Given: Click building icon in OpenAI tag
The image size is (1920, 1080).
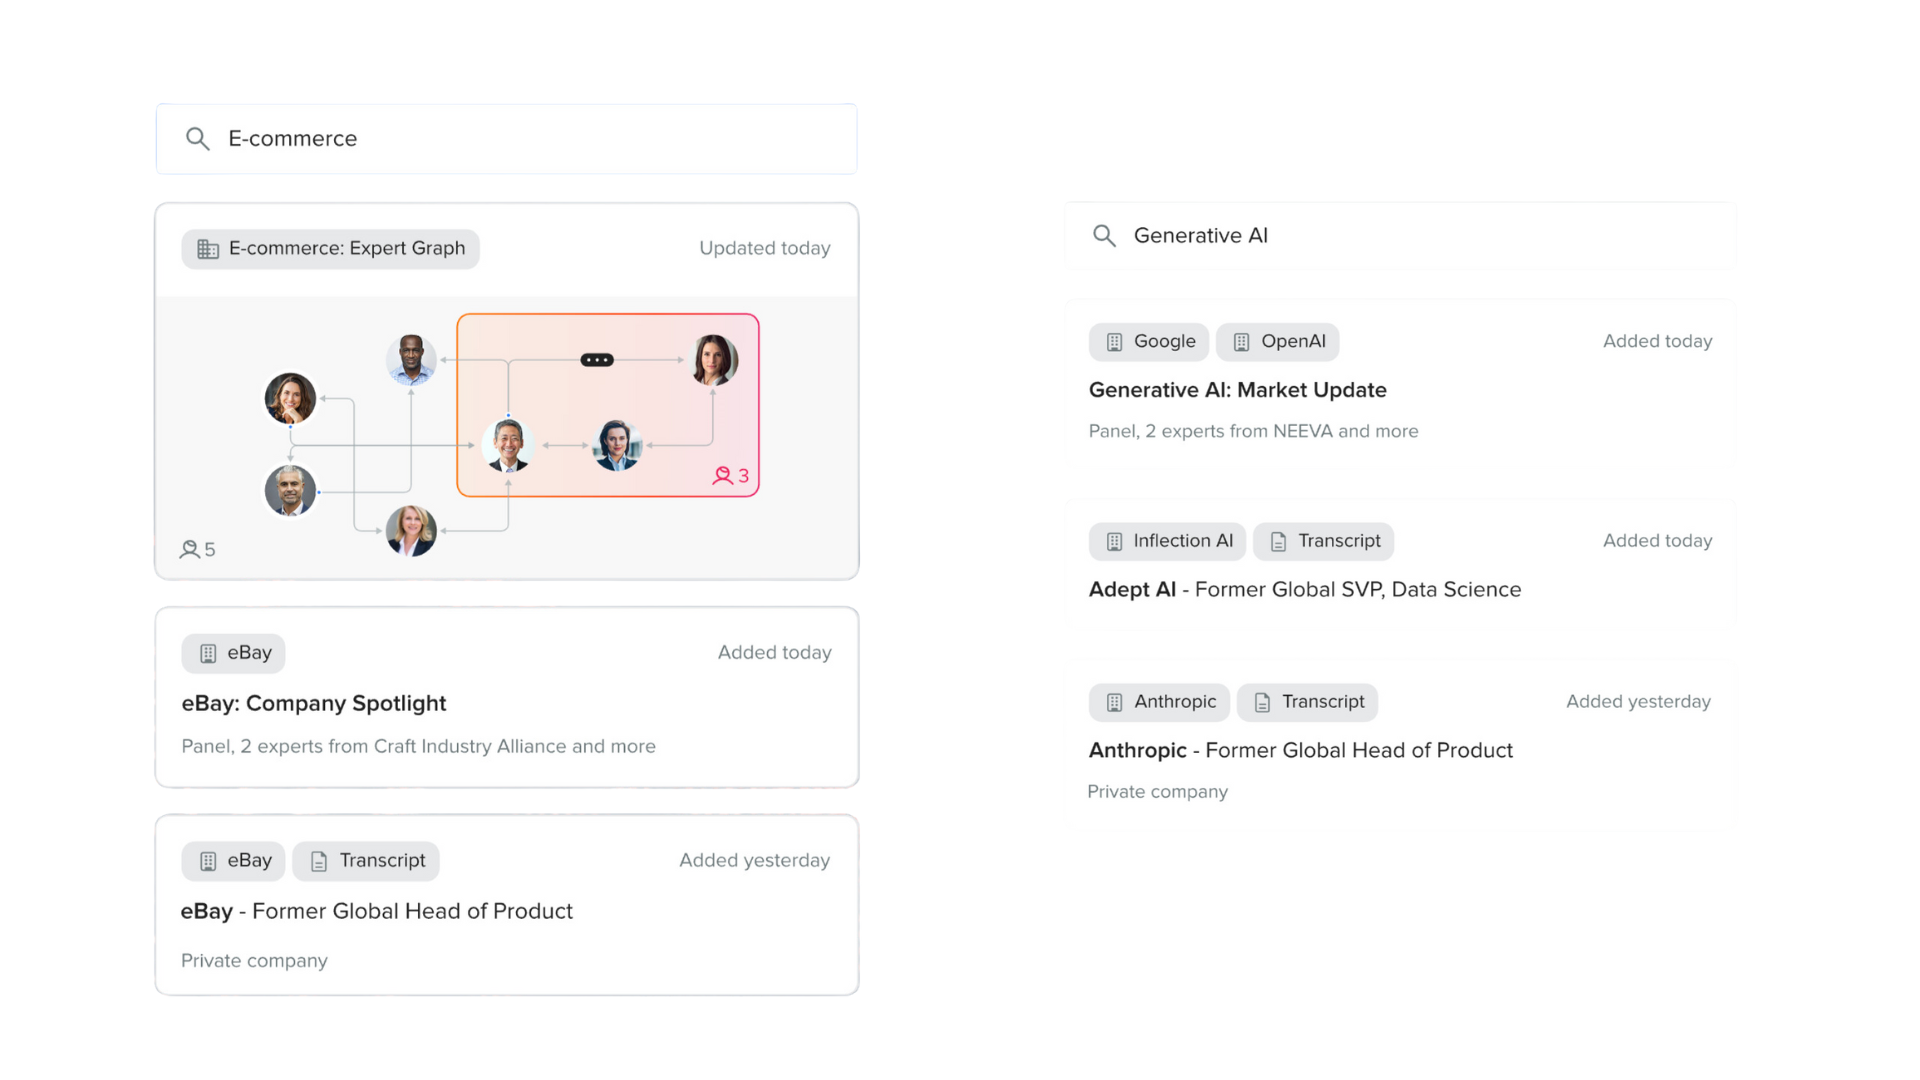Looking at the screenshot, I should pos(1241,342).
